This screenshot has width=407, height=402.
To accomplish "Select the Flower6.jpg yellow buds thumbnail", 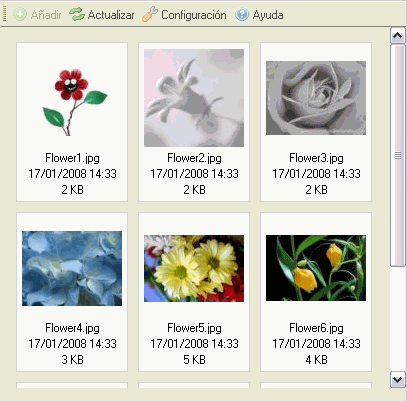I will tap(316, 268).
